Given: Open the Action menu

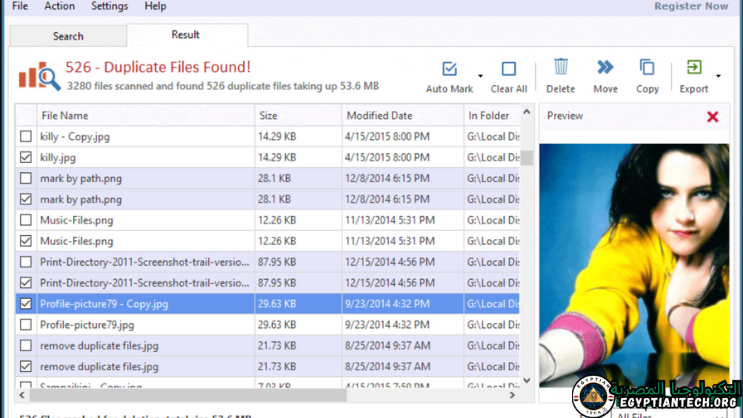Looking at the screenshot, I should [59, 6].
